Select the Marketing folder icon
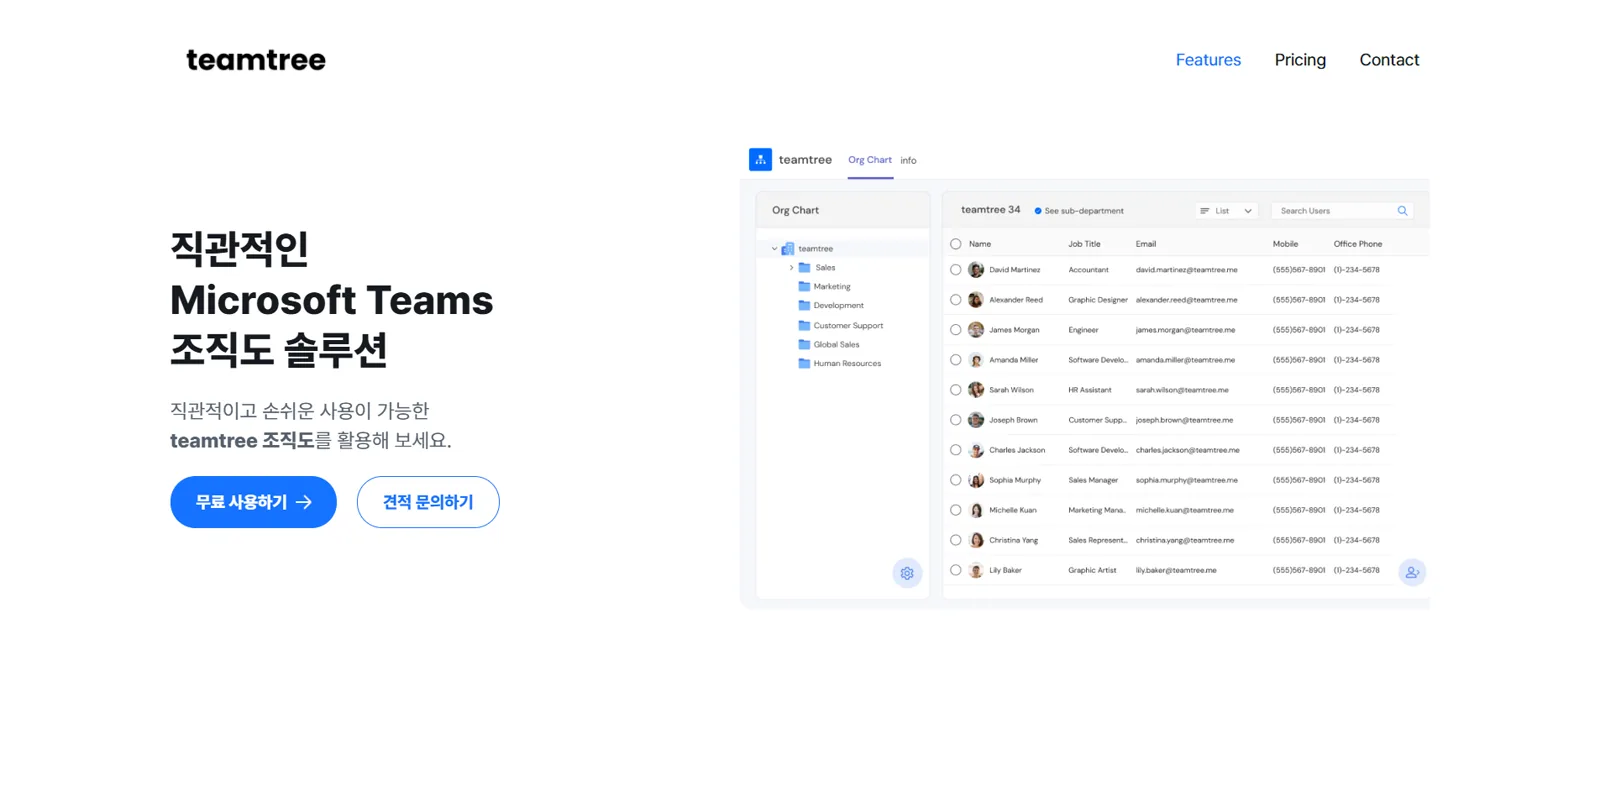Screen dimensions: 1600x801 804,287
